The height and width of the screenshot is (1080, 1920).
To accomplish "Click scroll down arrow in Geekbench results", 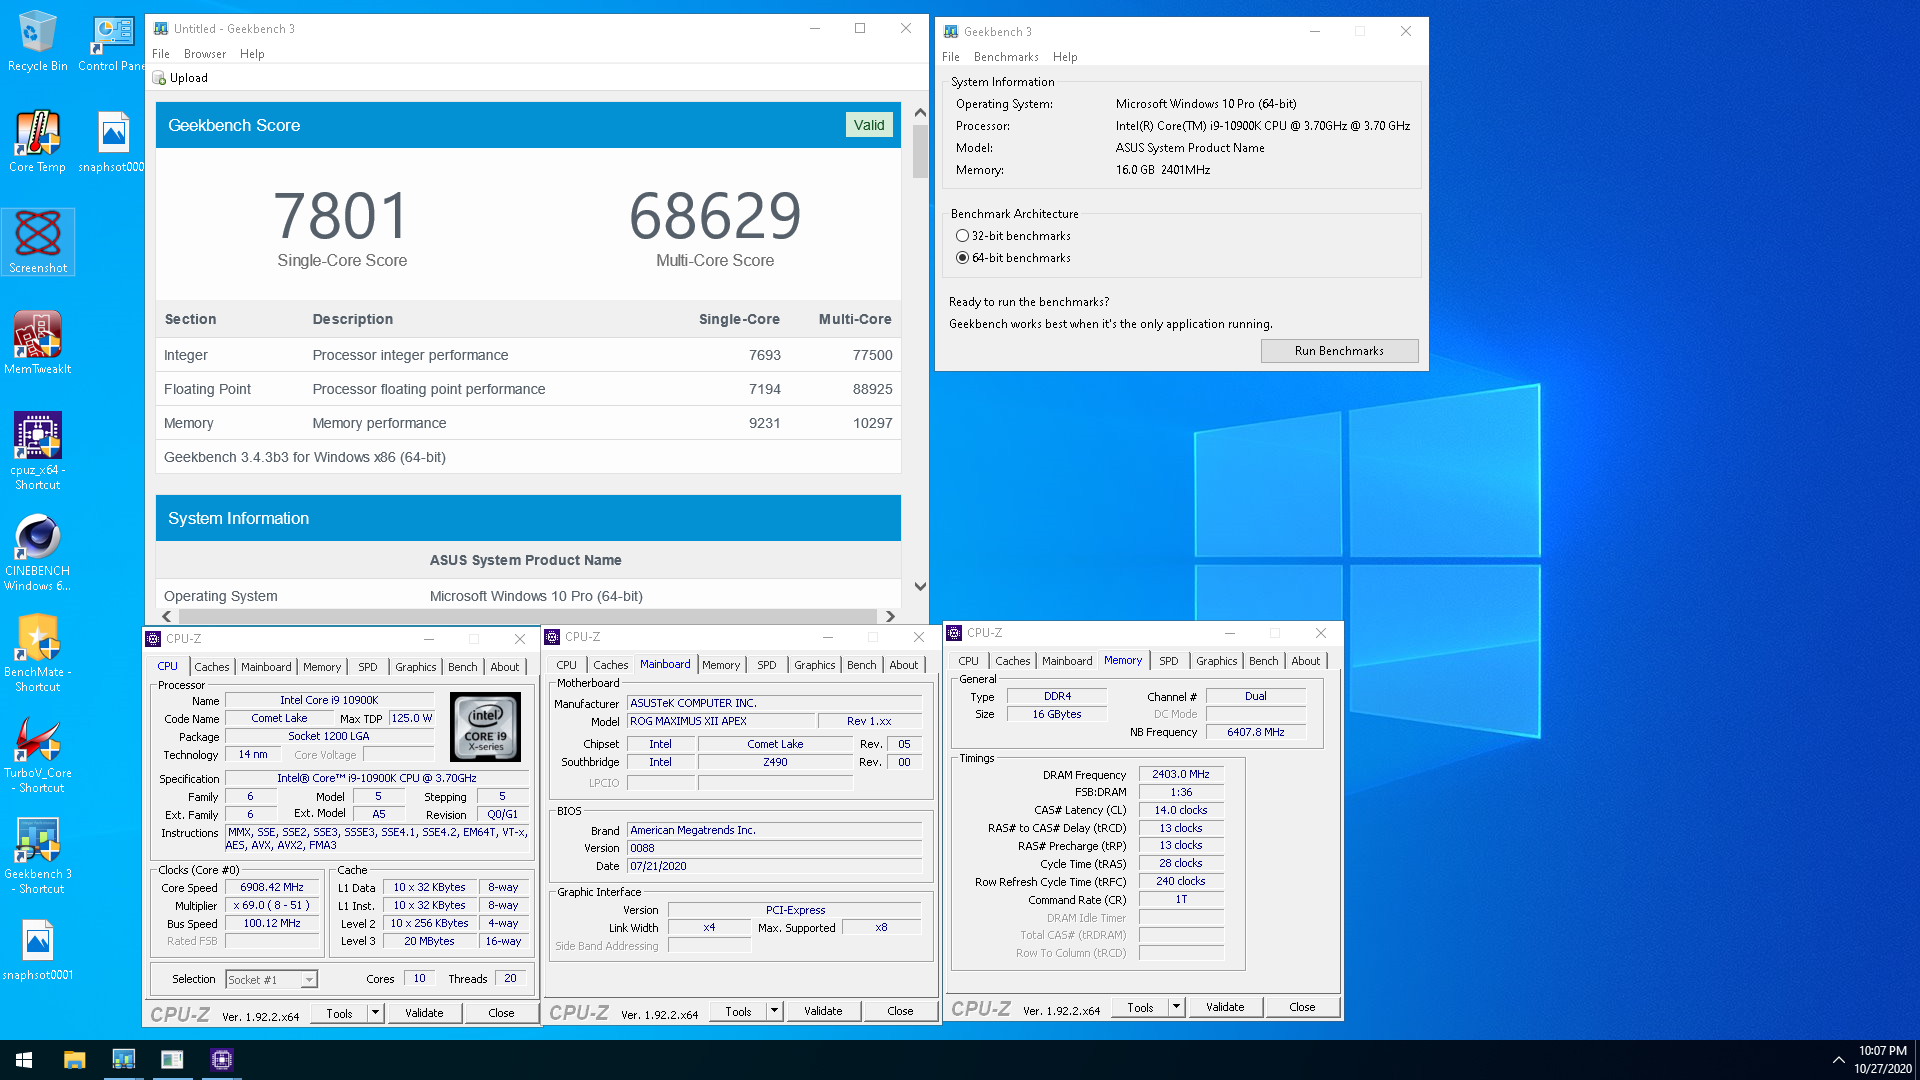I will pyautogui.click(x=920, y=587).
